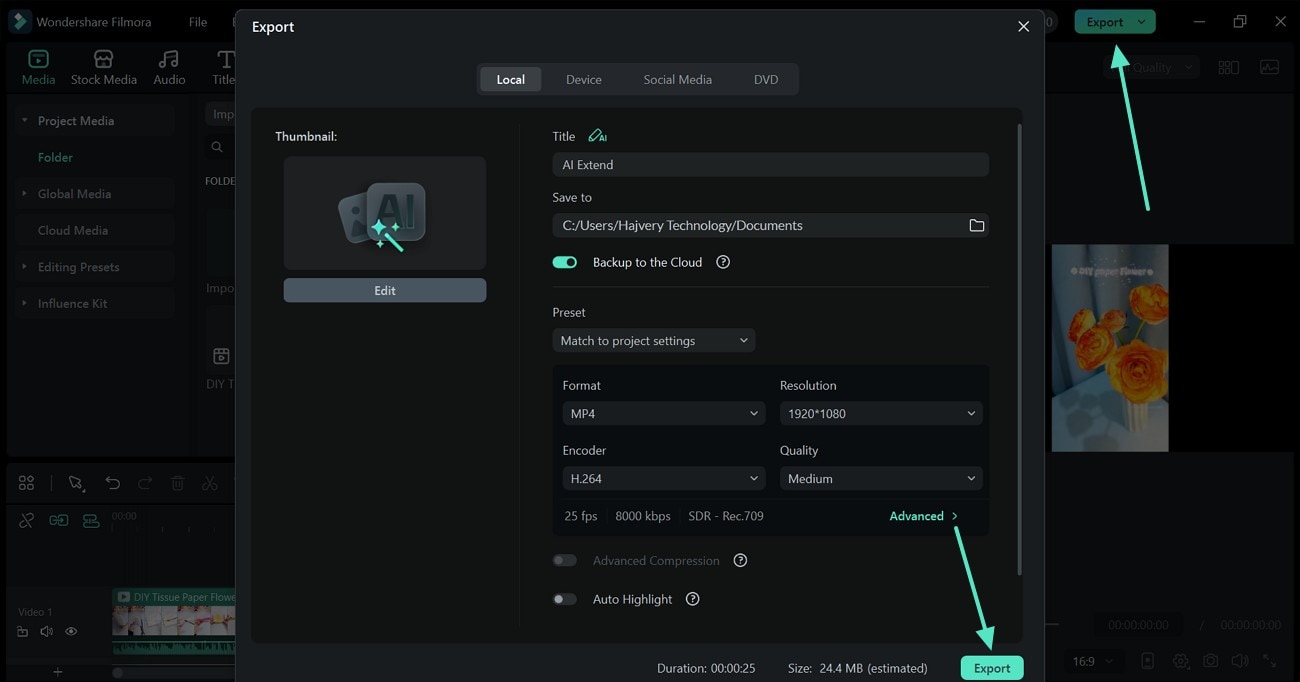1300x682 pixels.
Task: Click the Export button at the bottom
Action: point(991,667)
